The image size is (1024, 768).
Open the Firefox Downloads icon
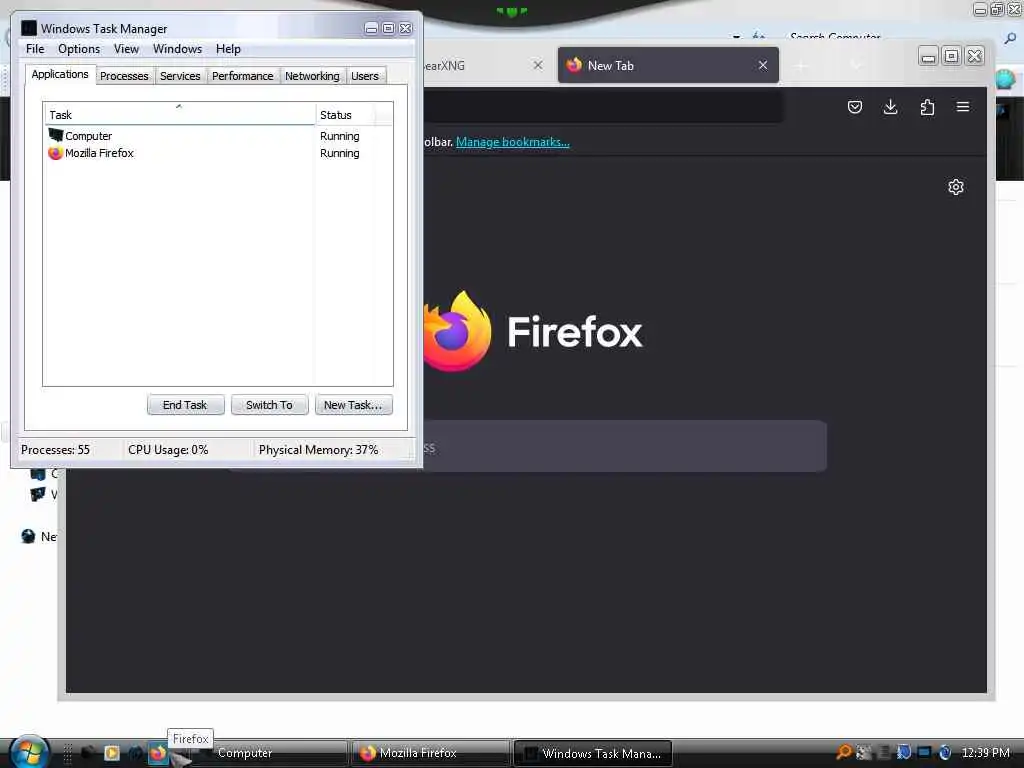(x=890, y=107)
